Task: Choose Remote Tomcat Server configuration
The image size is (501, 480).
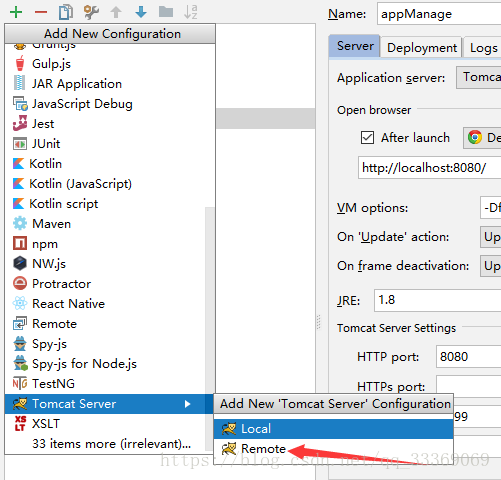Action: (x=333, y=449)
